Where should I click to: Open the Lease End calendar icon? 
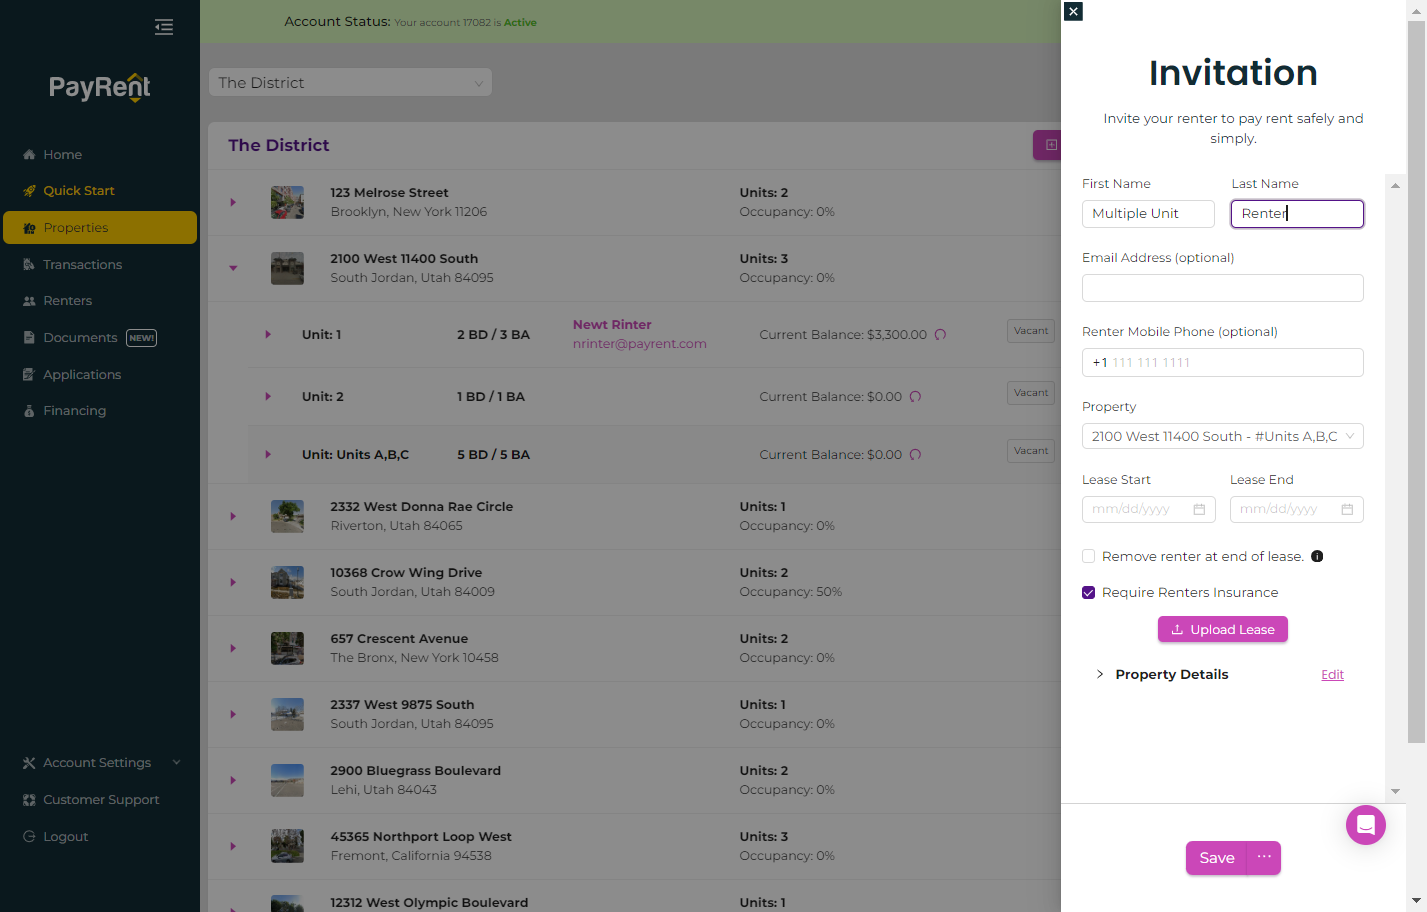1347,509
